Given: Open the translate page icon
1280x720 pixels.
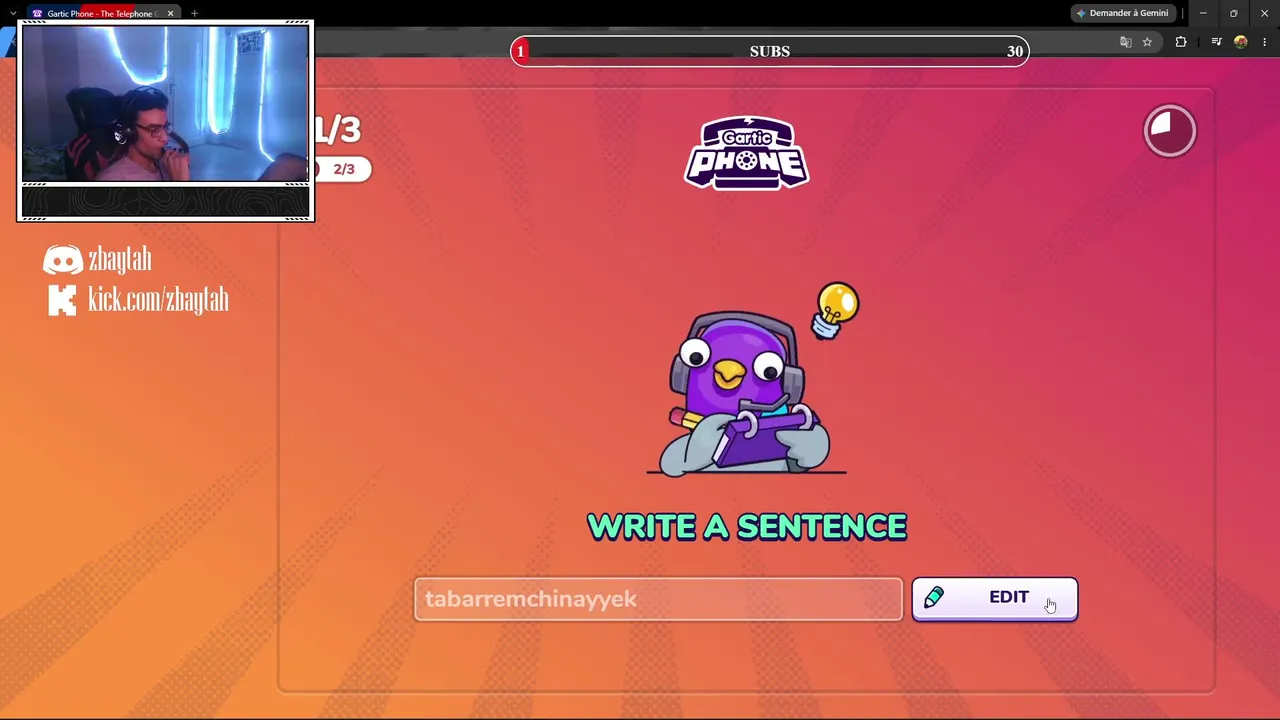Looking at the screenshot, I should 1125,42.
